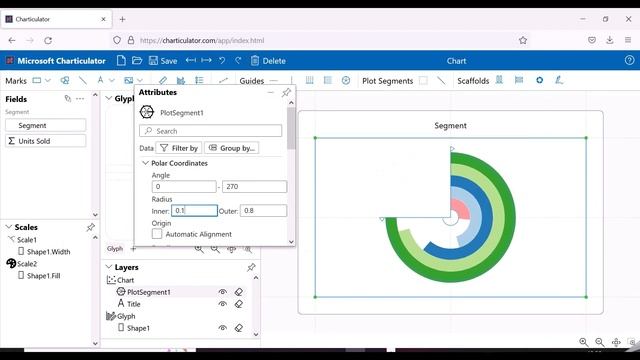Select the legend tool
The width and height of the screenshot is (640, 360).
tap(199, 80)
